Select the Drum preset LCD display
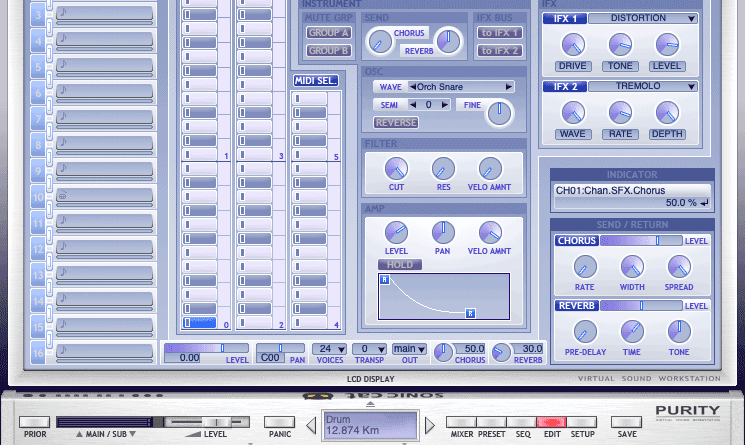745x445 pixels. tap(370, 424)
